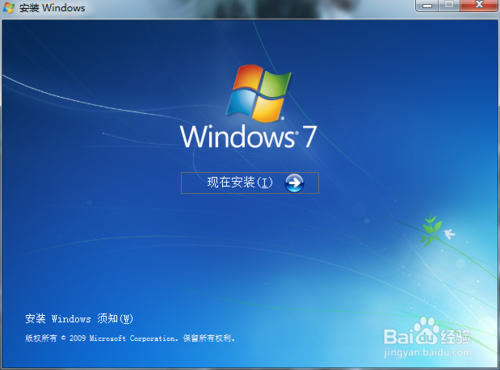
Task: Click the 现在安装 Chinese label inside the button
Action: coord(231,182)
